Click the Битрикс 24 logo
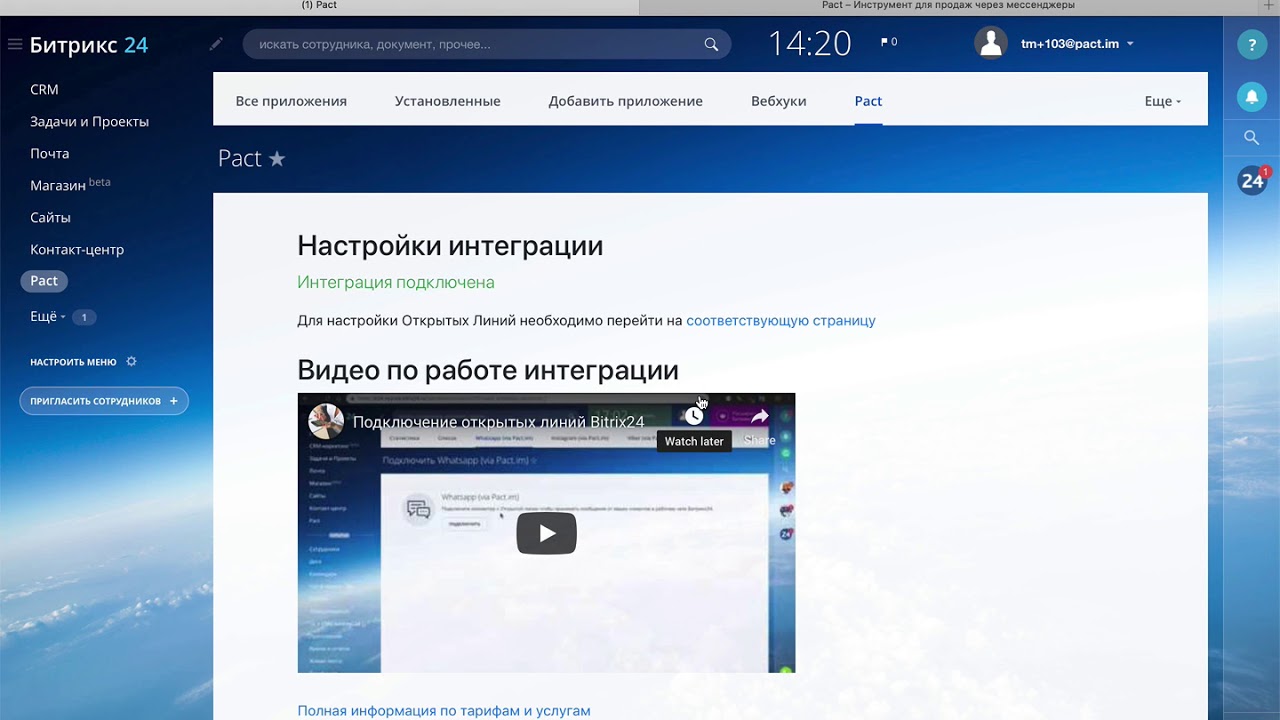Viewport: 1280px width, 720px height. 89,45
